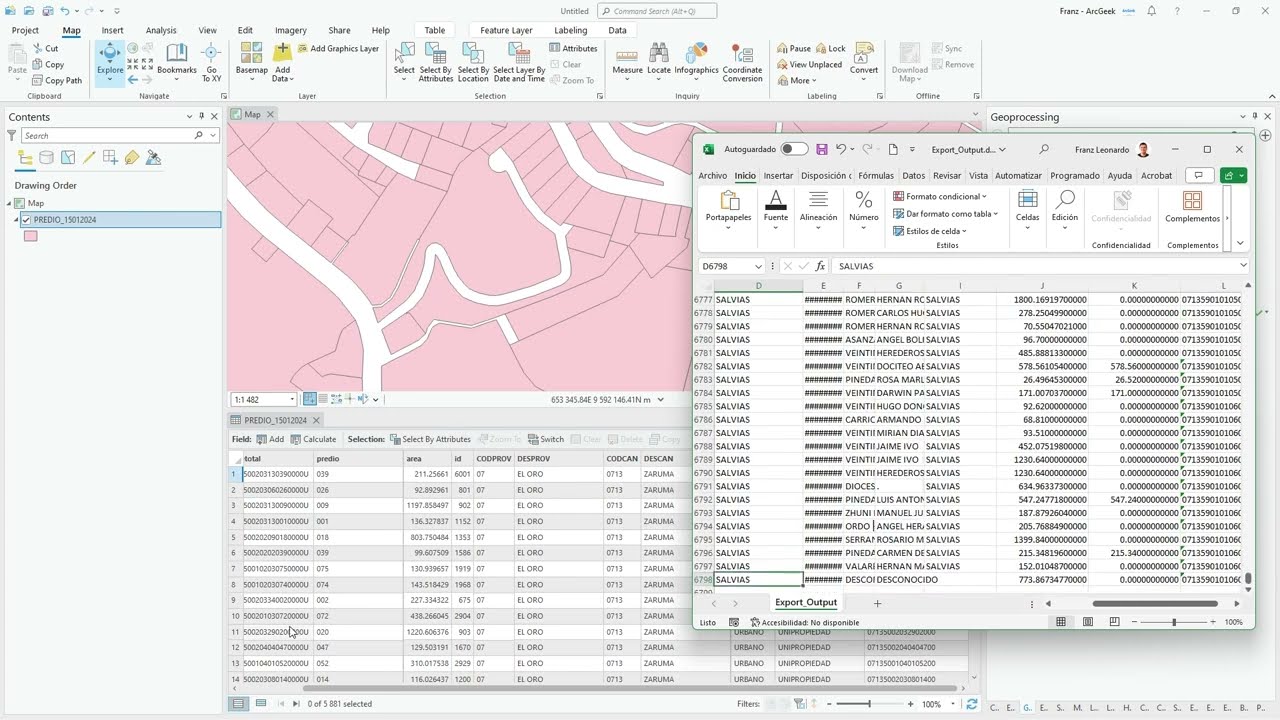Open the Excel Fórmulas tab
The width and height of the screenshot is (1280, 720).
click(x=876, y=176)
